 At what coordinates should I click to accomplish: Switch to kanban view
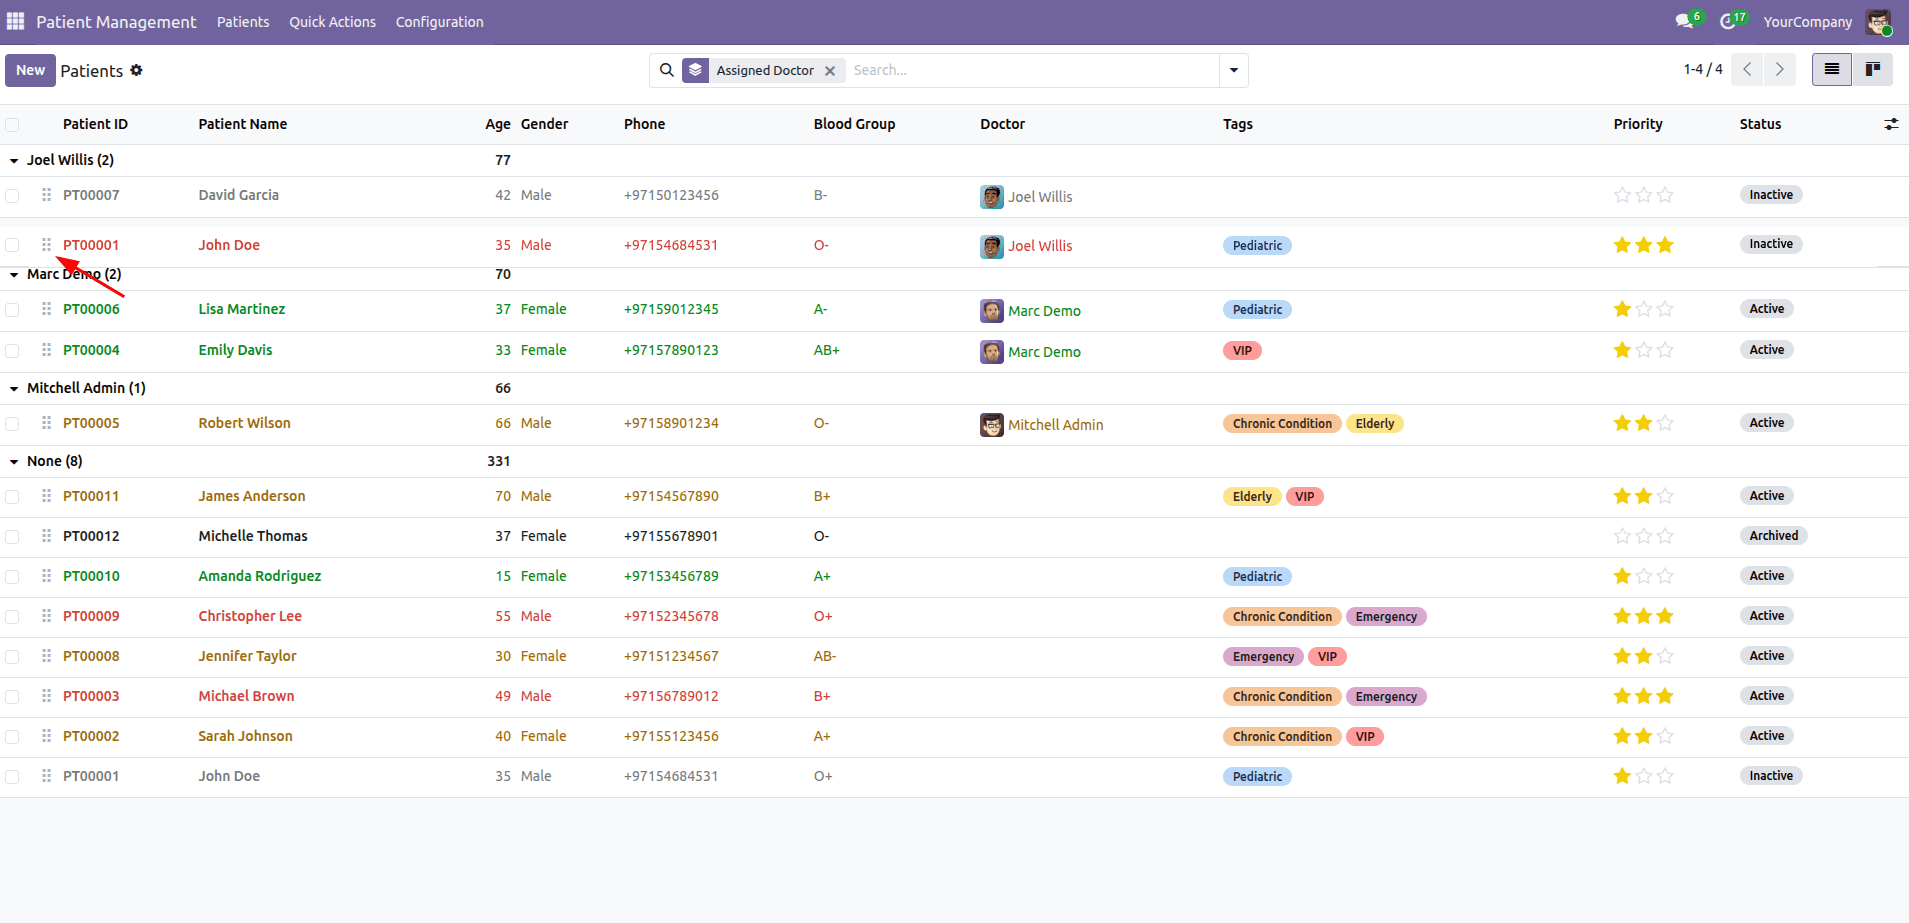coord(1872,69)
